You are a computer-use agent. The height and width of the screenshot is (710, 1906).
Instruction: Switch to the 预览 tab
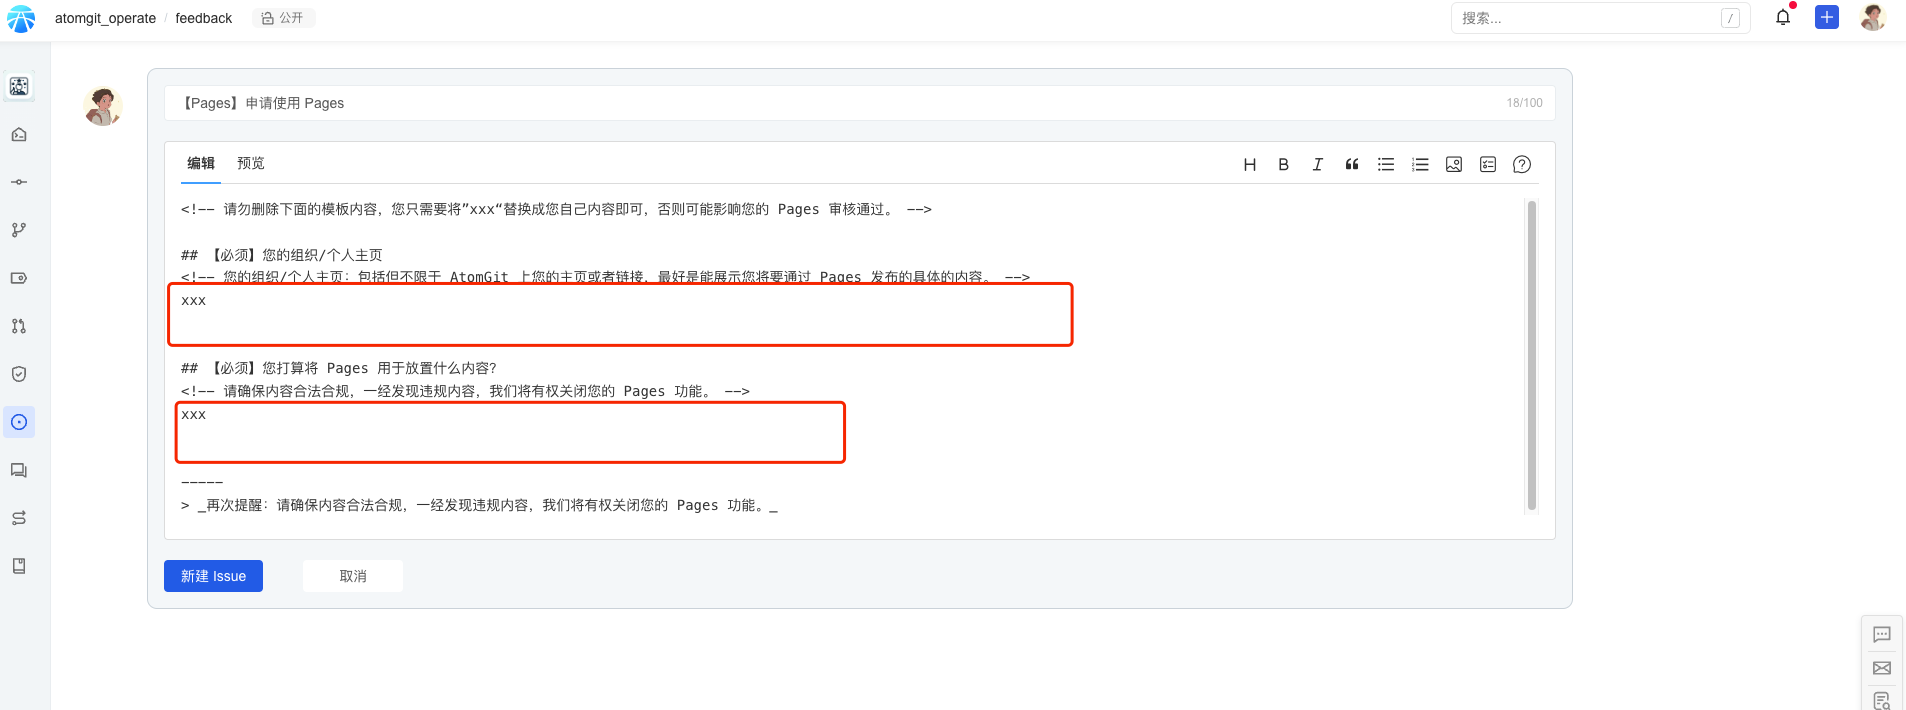[251, 163]
